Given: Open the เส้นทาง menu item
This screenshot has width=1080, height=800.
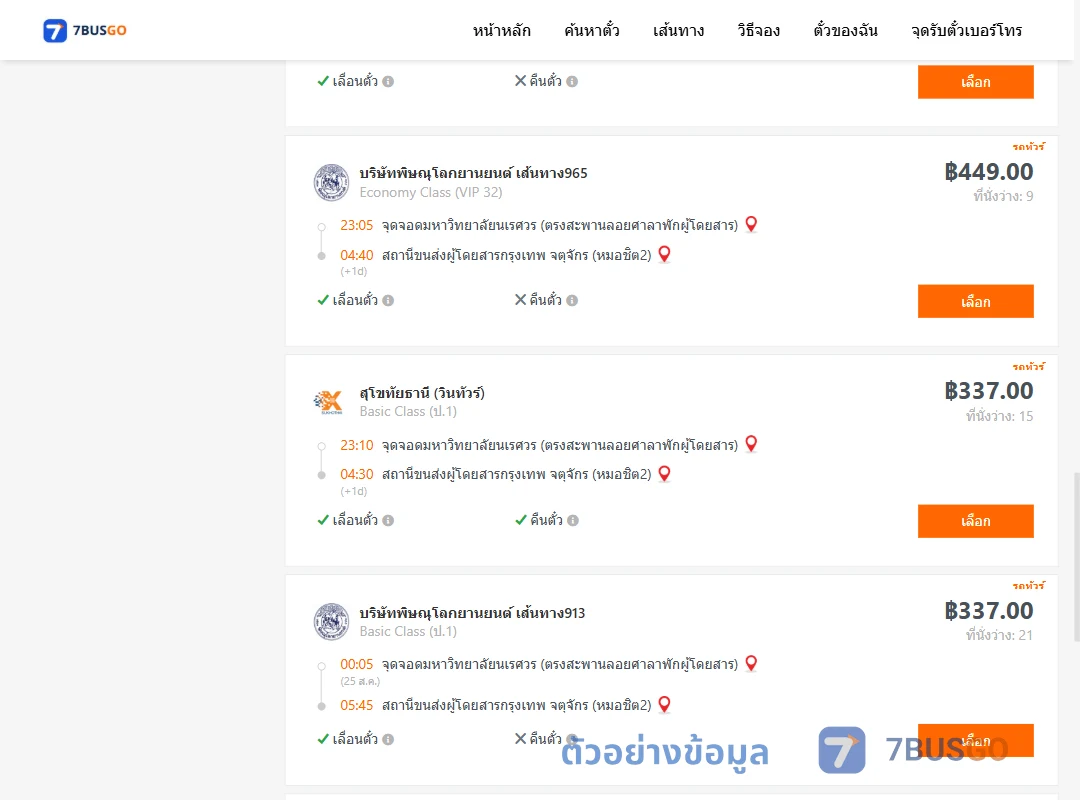Looking at the screenshot, I should coord(678,30).
